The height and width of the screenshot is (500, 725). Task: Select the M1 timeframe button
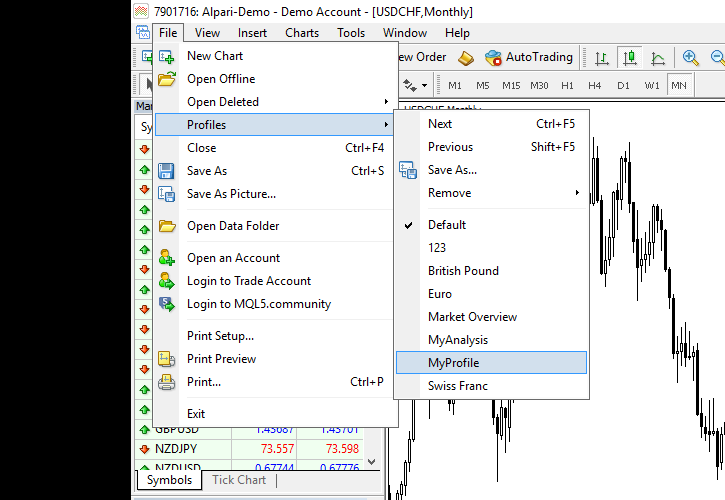(x=455, y=86)
